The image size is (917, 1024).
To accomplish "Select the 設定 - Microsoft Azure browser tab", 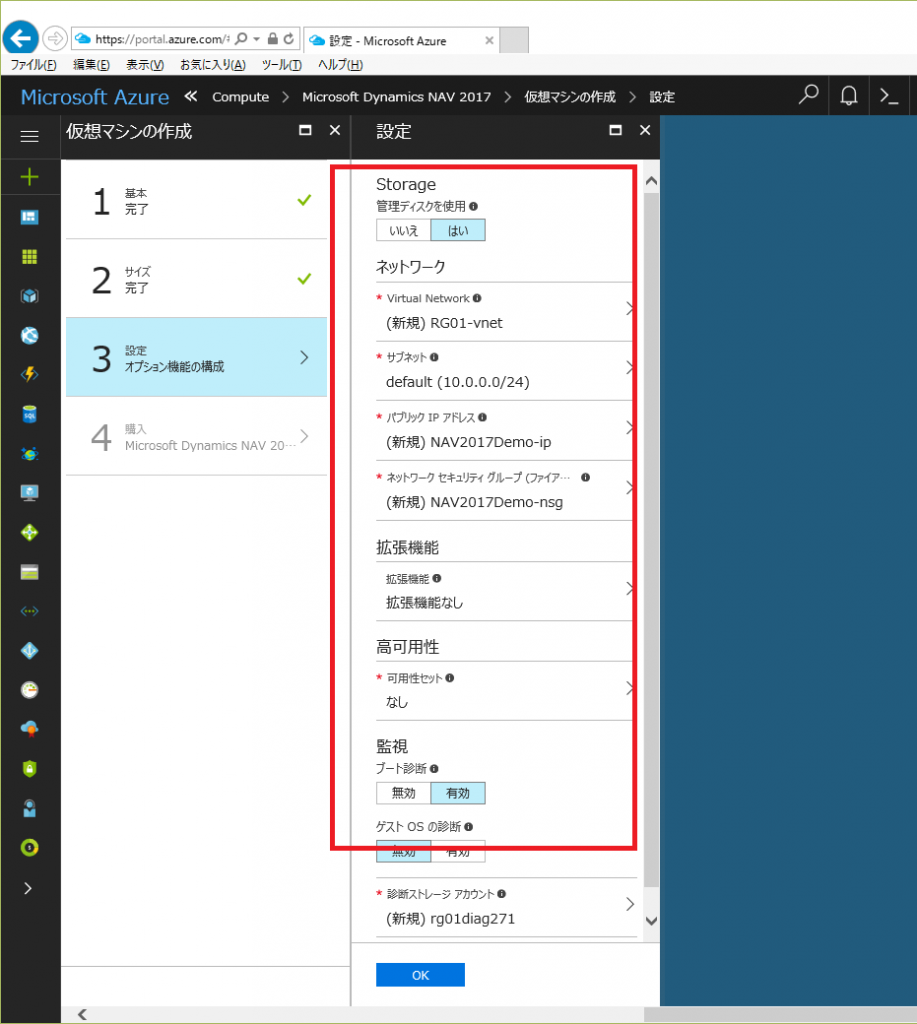I will tap(401, 40).
